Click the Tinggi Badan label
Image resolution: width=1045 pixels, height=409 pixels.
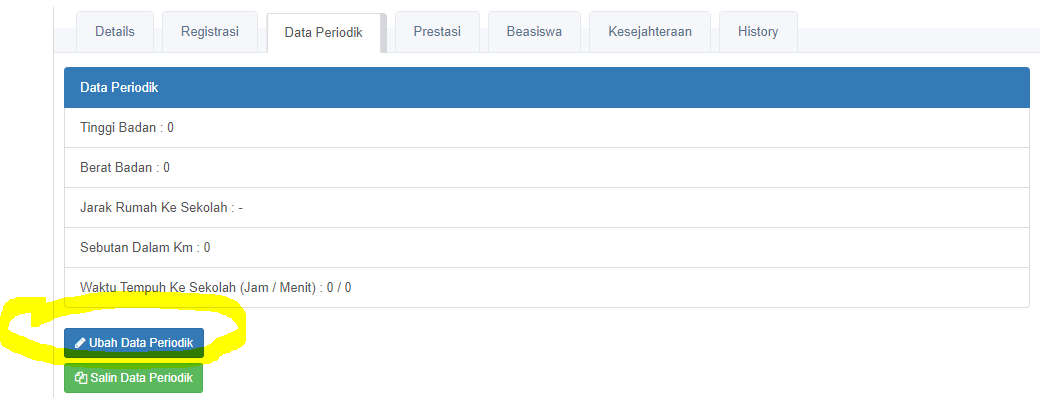(118, 127)
